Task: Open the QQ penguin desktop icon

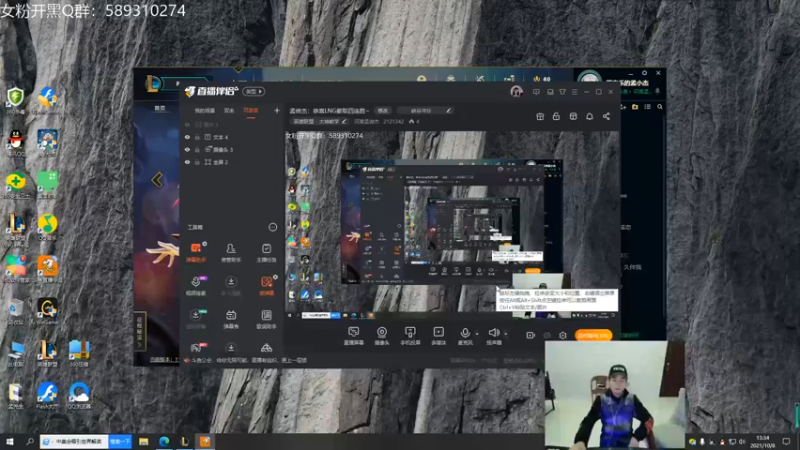Action: point(16,141)
